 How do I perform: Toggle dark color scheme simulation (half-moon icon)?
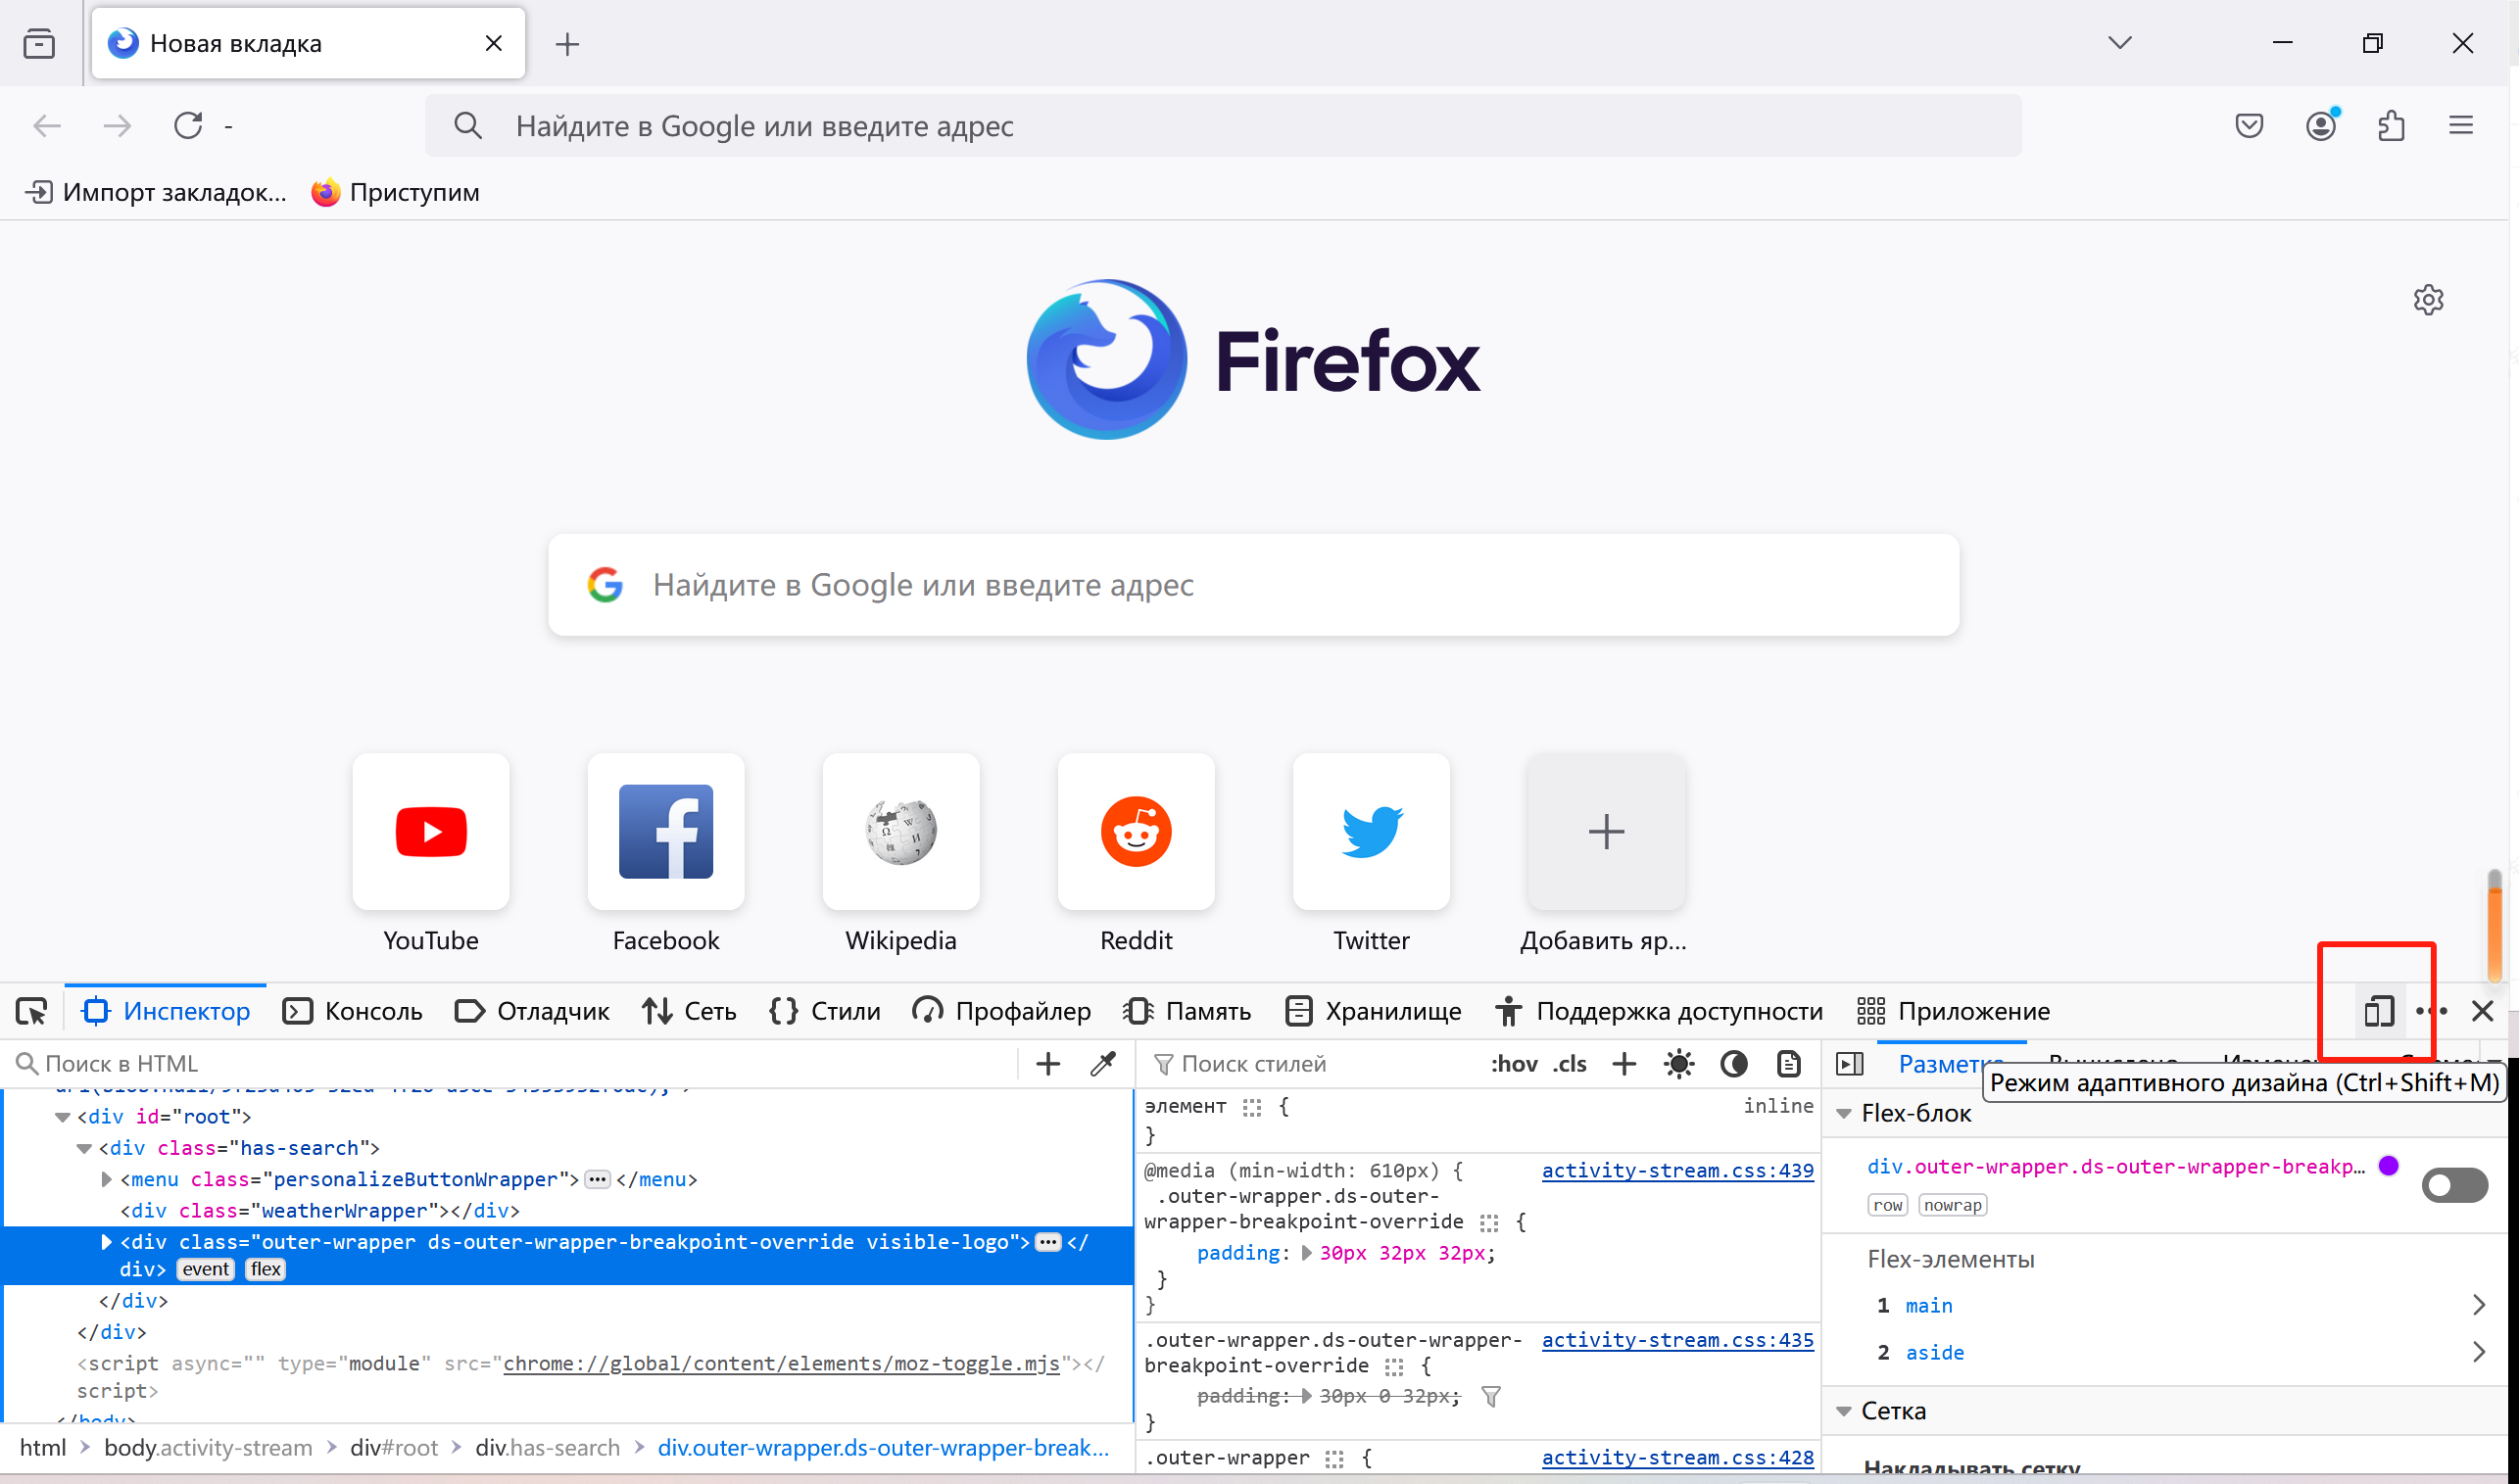click(1733, 1064)
